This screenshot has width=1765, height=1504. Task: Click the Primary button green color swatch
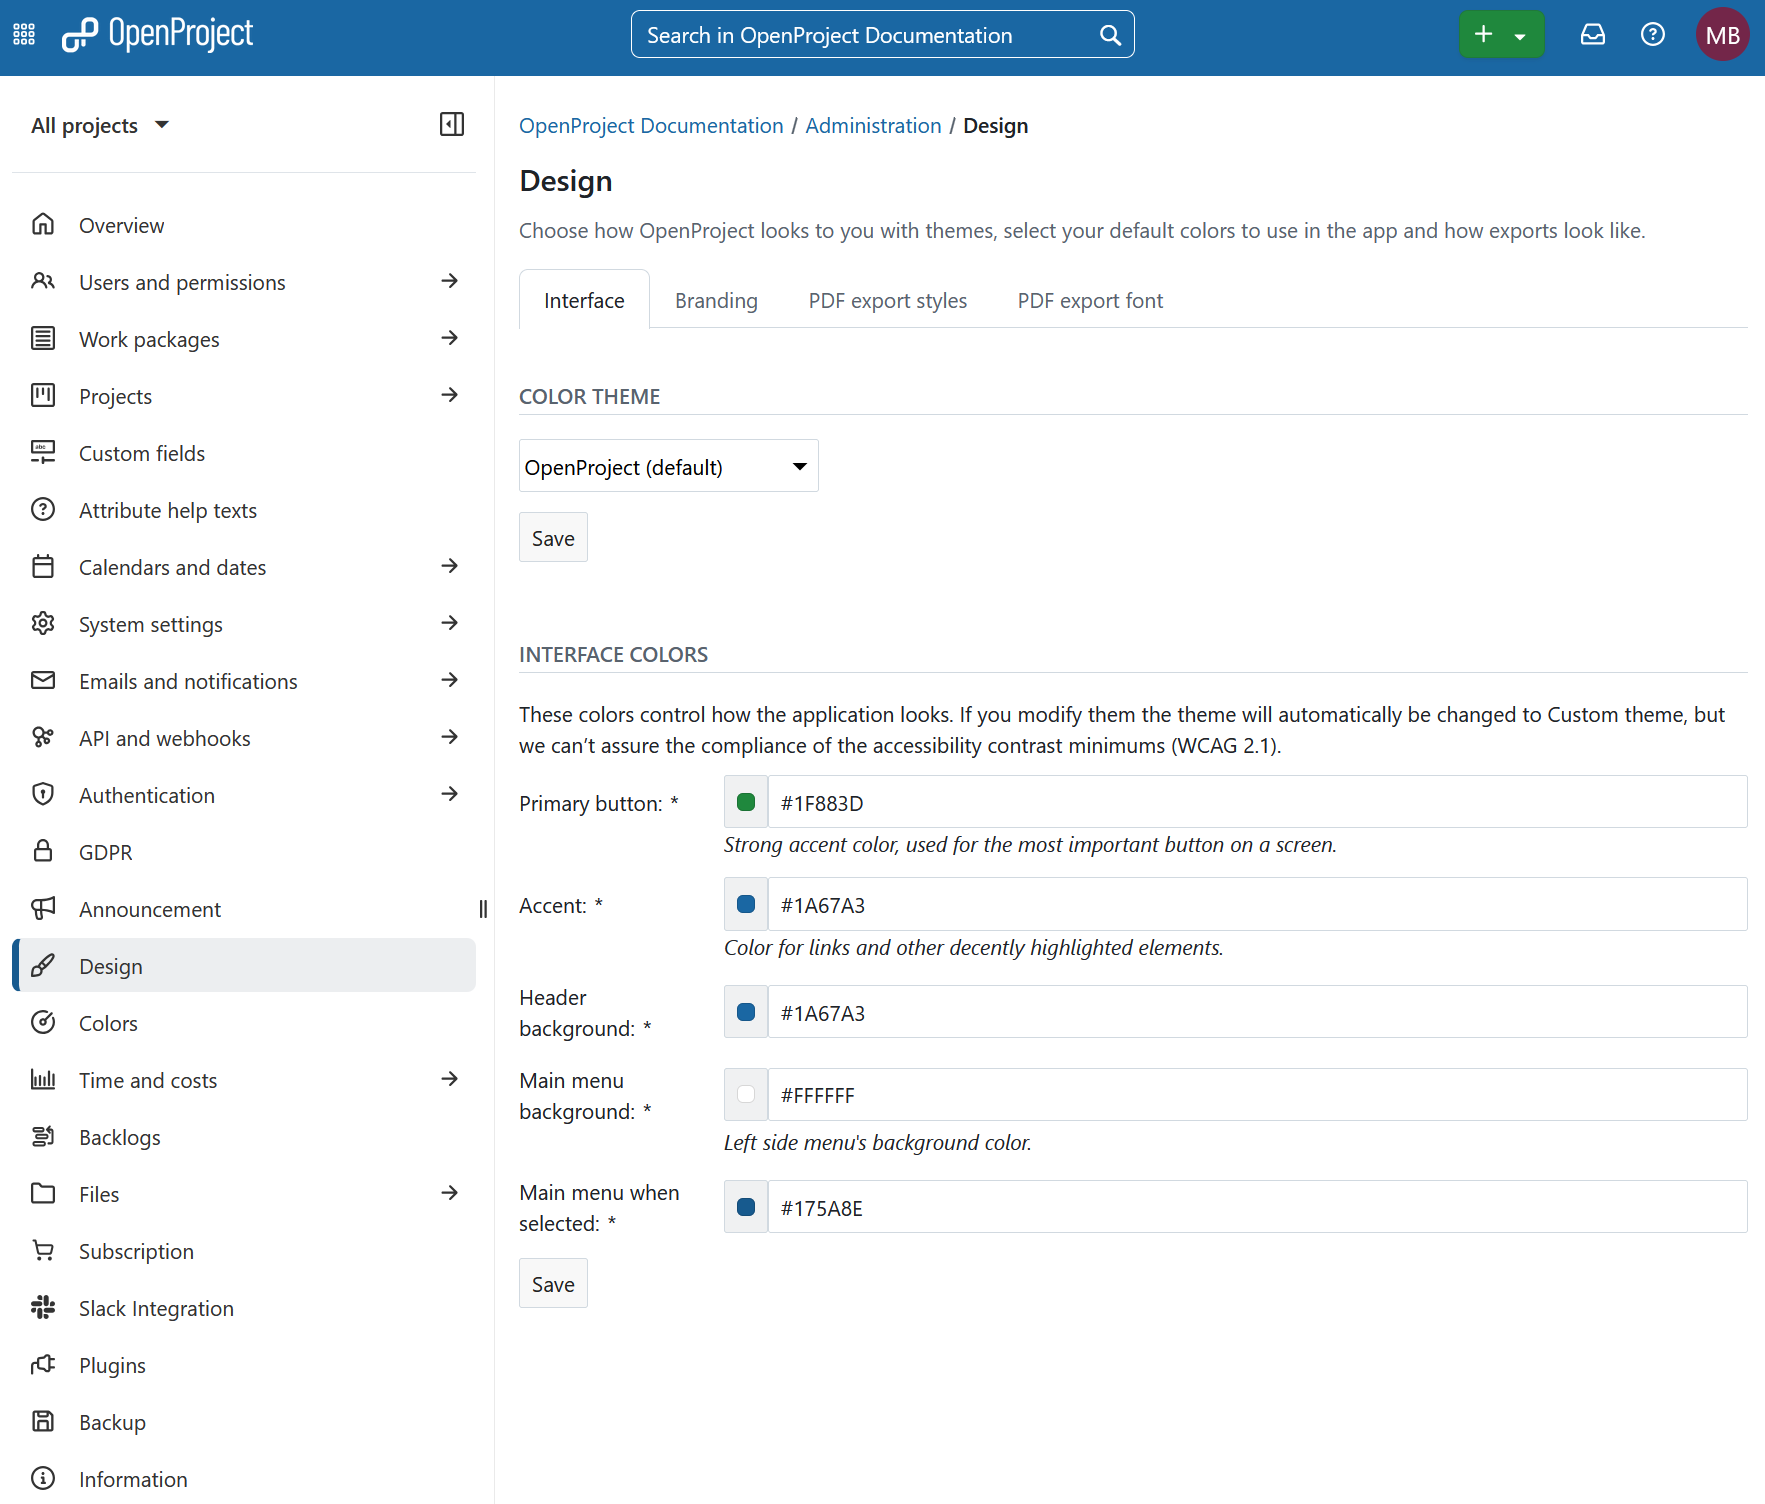[745, 801]
